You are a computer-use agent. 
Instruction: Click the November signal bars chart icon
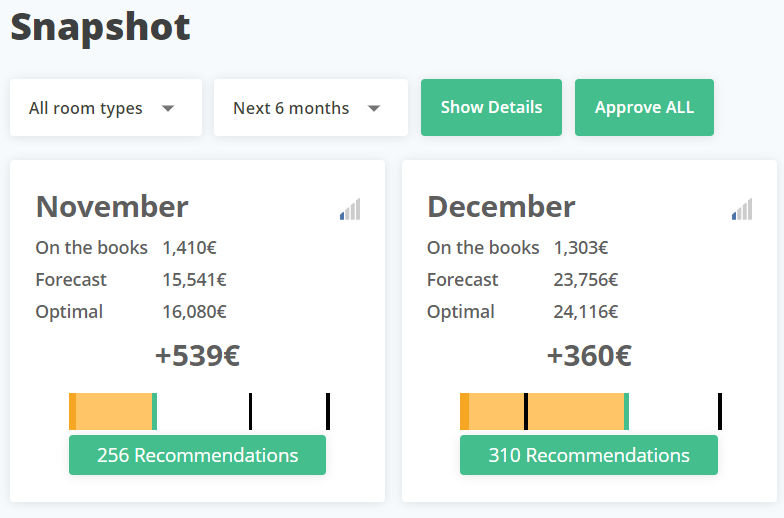350,209
